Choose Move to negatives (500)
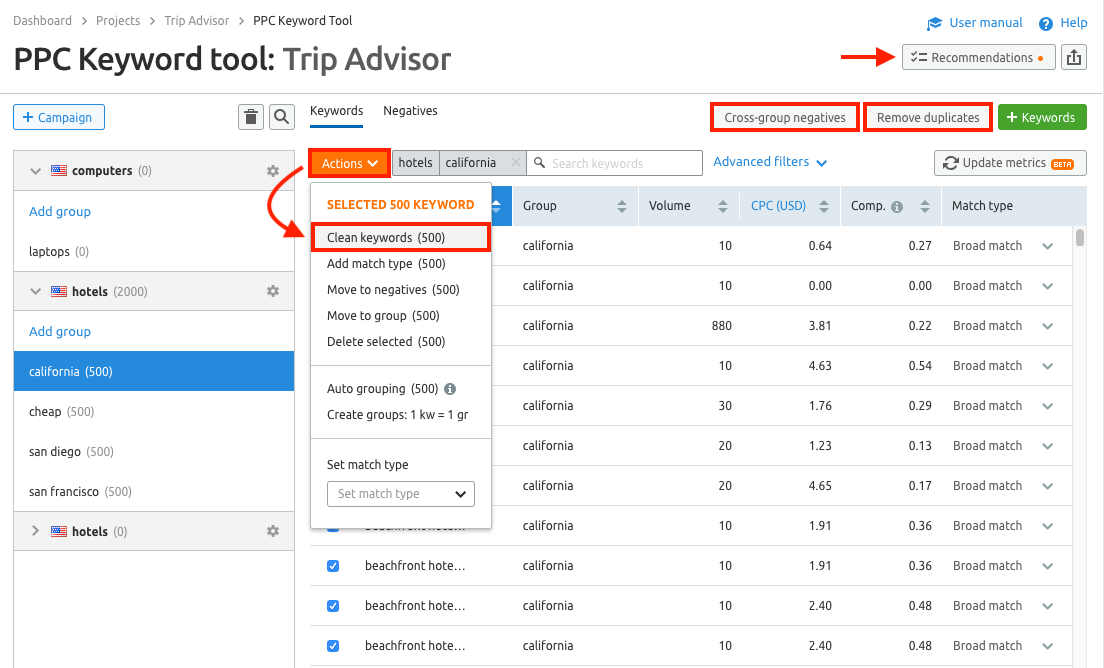The height and width of the screenshot is (668, 1104). click(x=393, y=290)
